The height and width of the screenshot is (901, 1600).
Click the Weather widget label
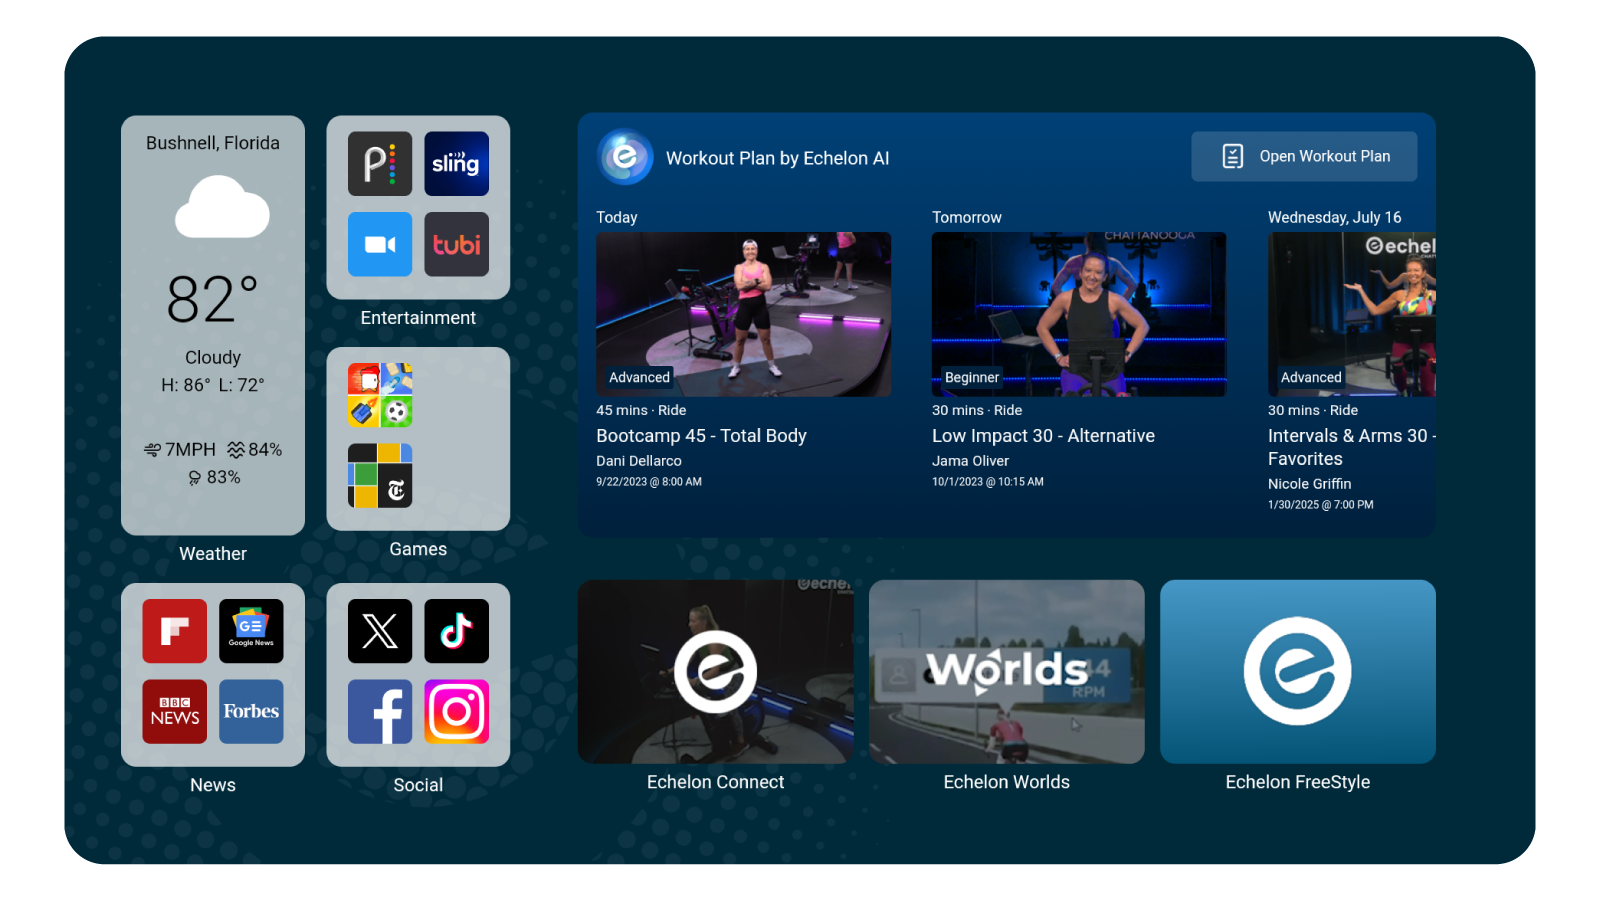(x=213, y=554)
